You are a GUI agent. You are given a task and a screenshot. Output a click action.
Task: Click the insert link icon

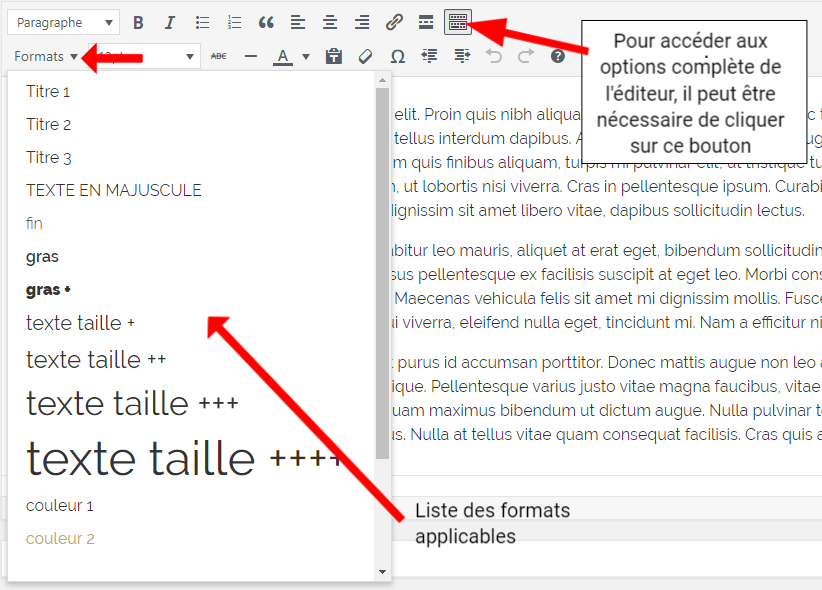point(394,22)
